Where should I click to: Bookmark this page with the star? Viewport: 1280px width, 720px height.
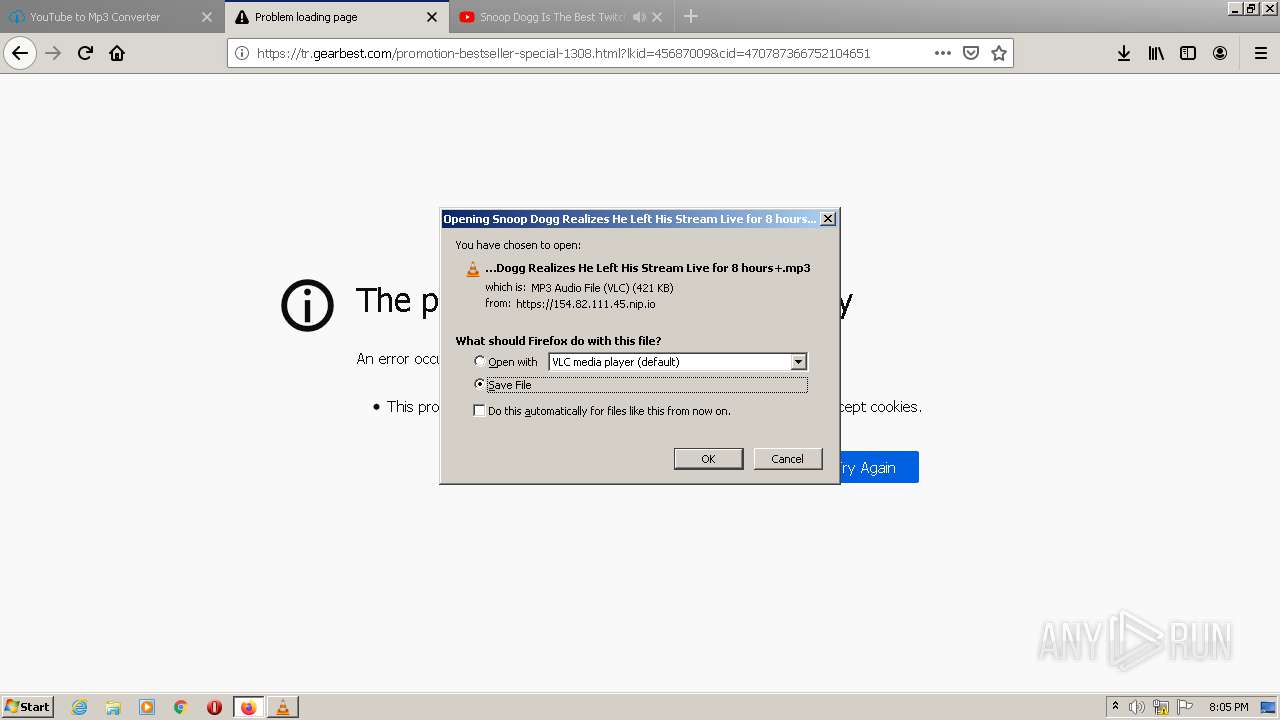(x=998, y=53)
